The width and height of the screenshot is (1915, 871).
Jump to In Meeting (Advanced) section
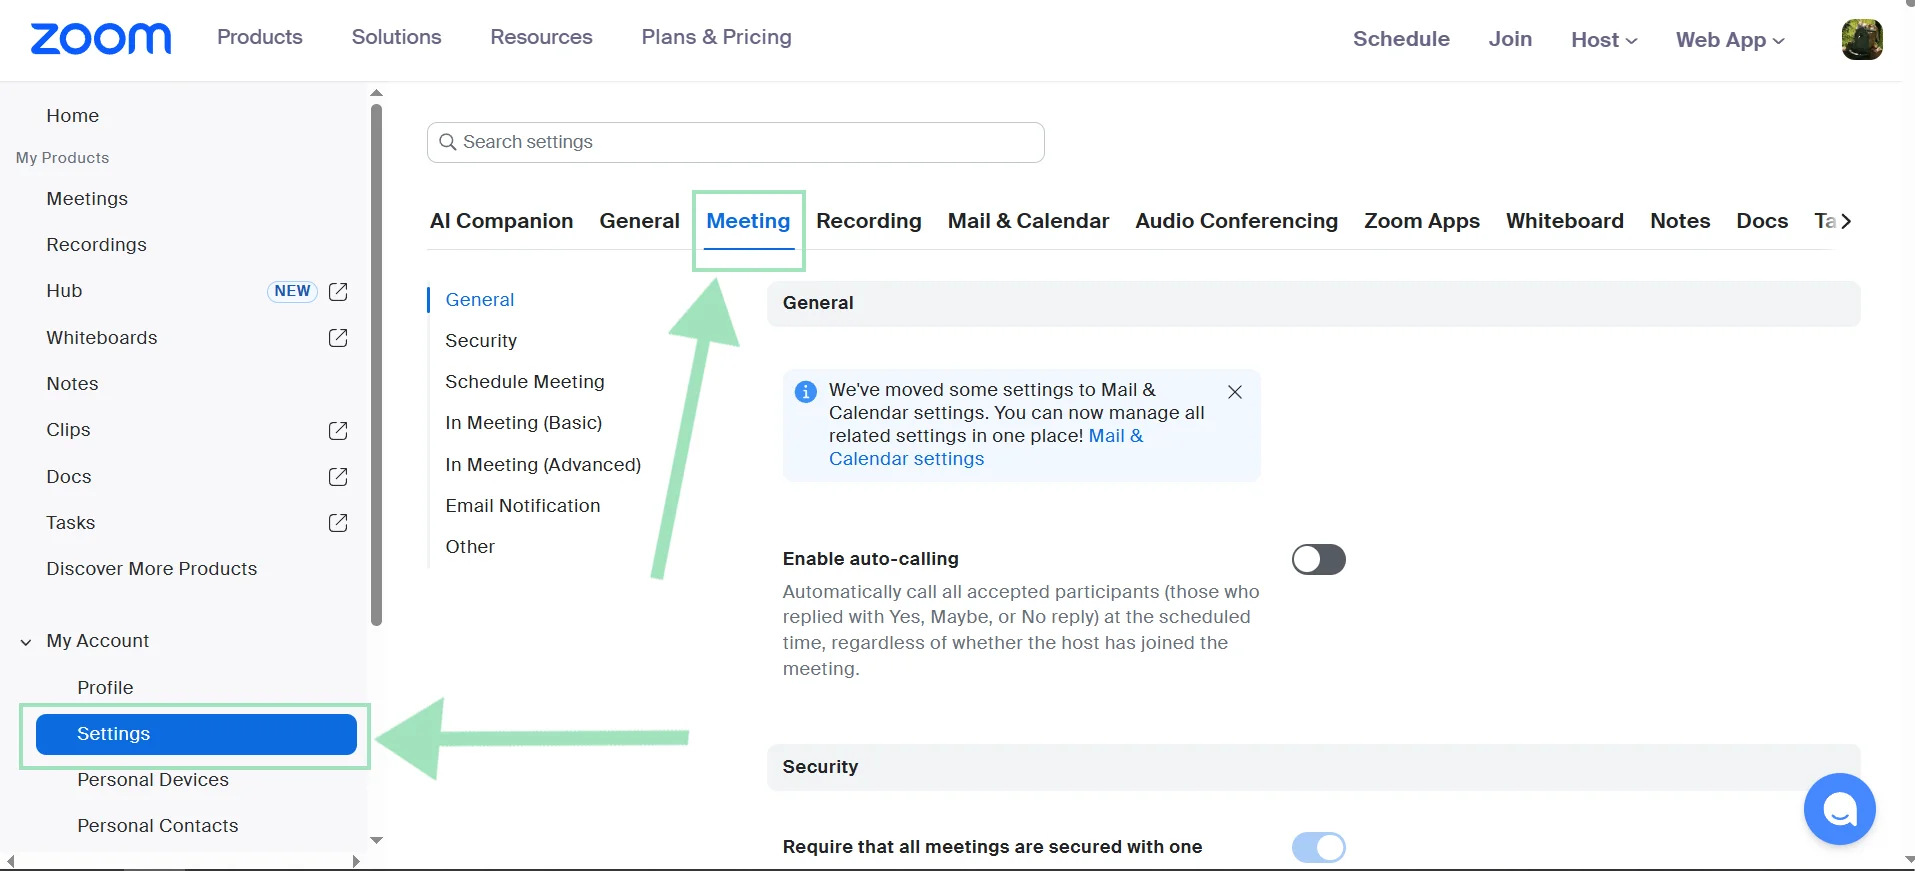[543, 465]
